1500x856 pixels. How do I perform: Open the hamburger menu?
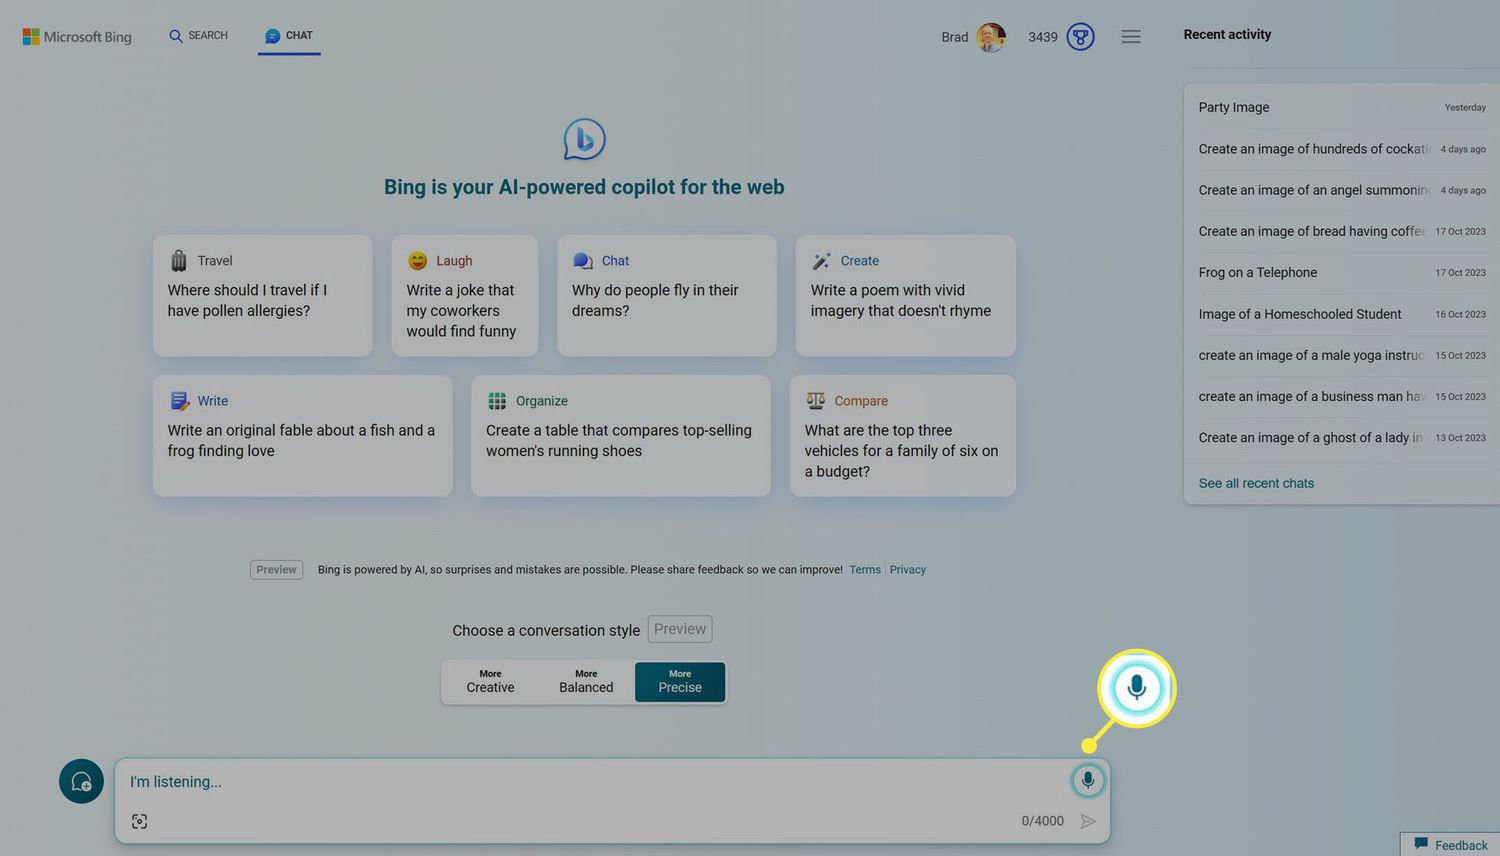coord(1131,37)
